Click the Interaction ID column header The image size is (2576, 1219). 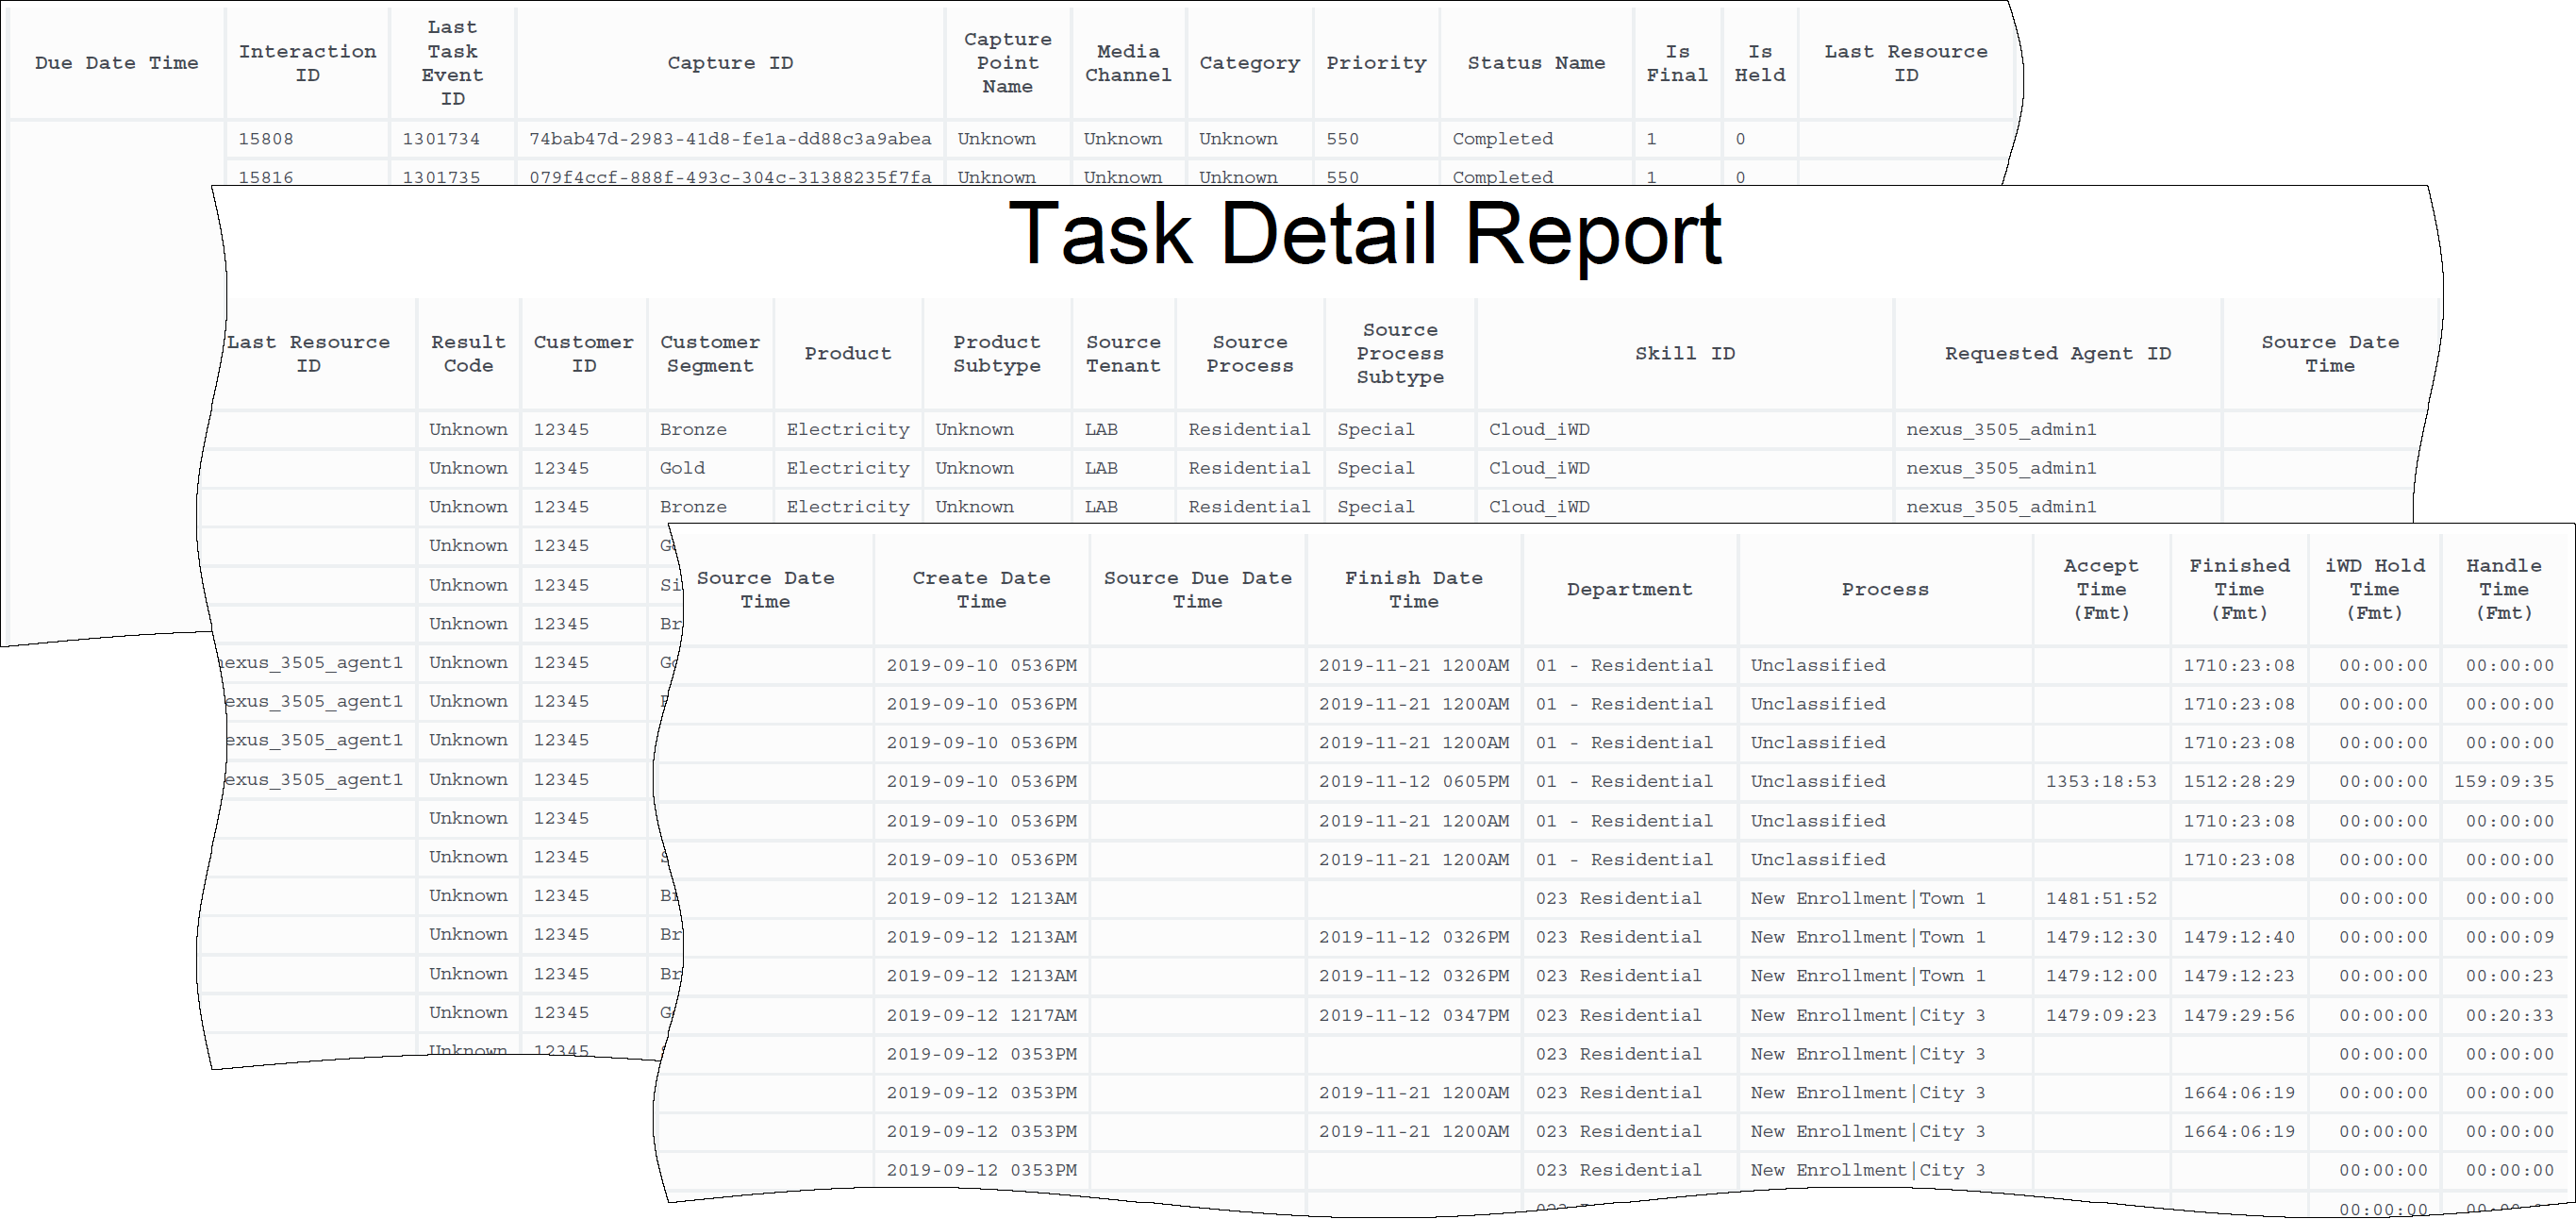coord(307,63)
